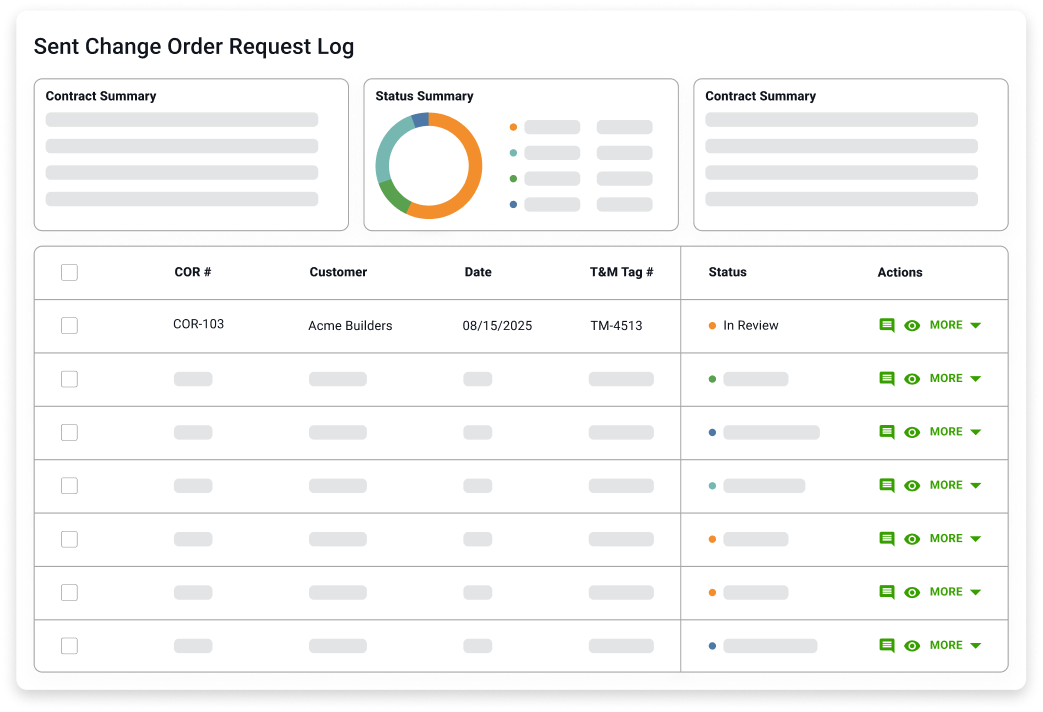Click the eye icon on the fourth row
The height and width of the screenshot is (712, 1043).
pyautogui.click(x=912, y=485)
